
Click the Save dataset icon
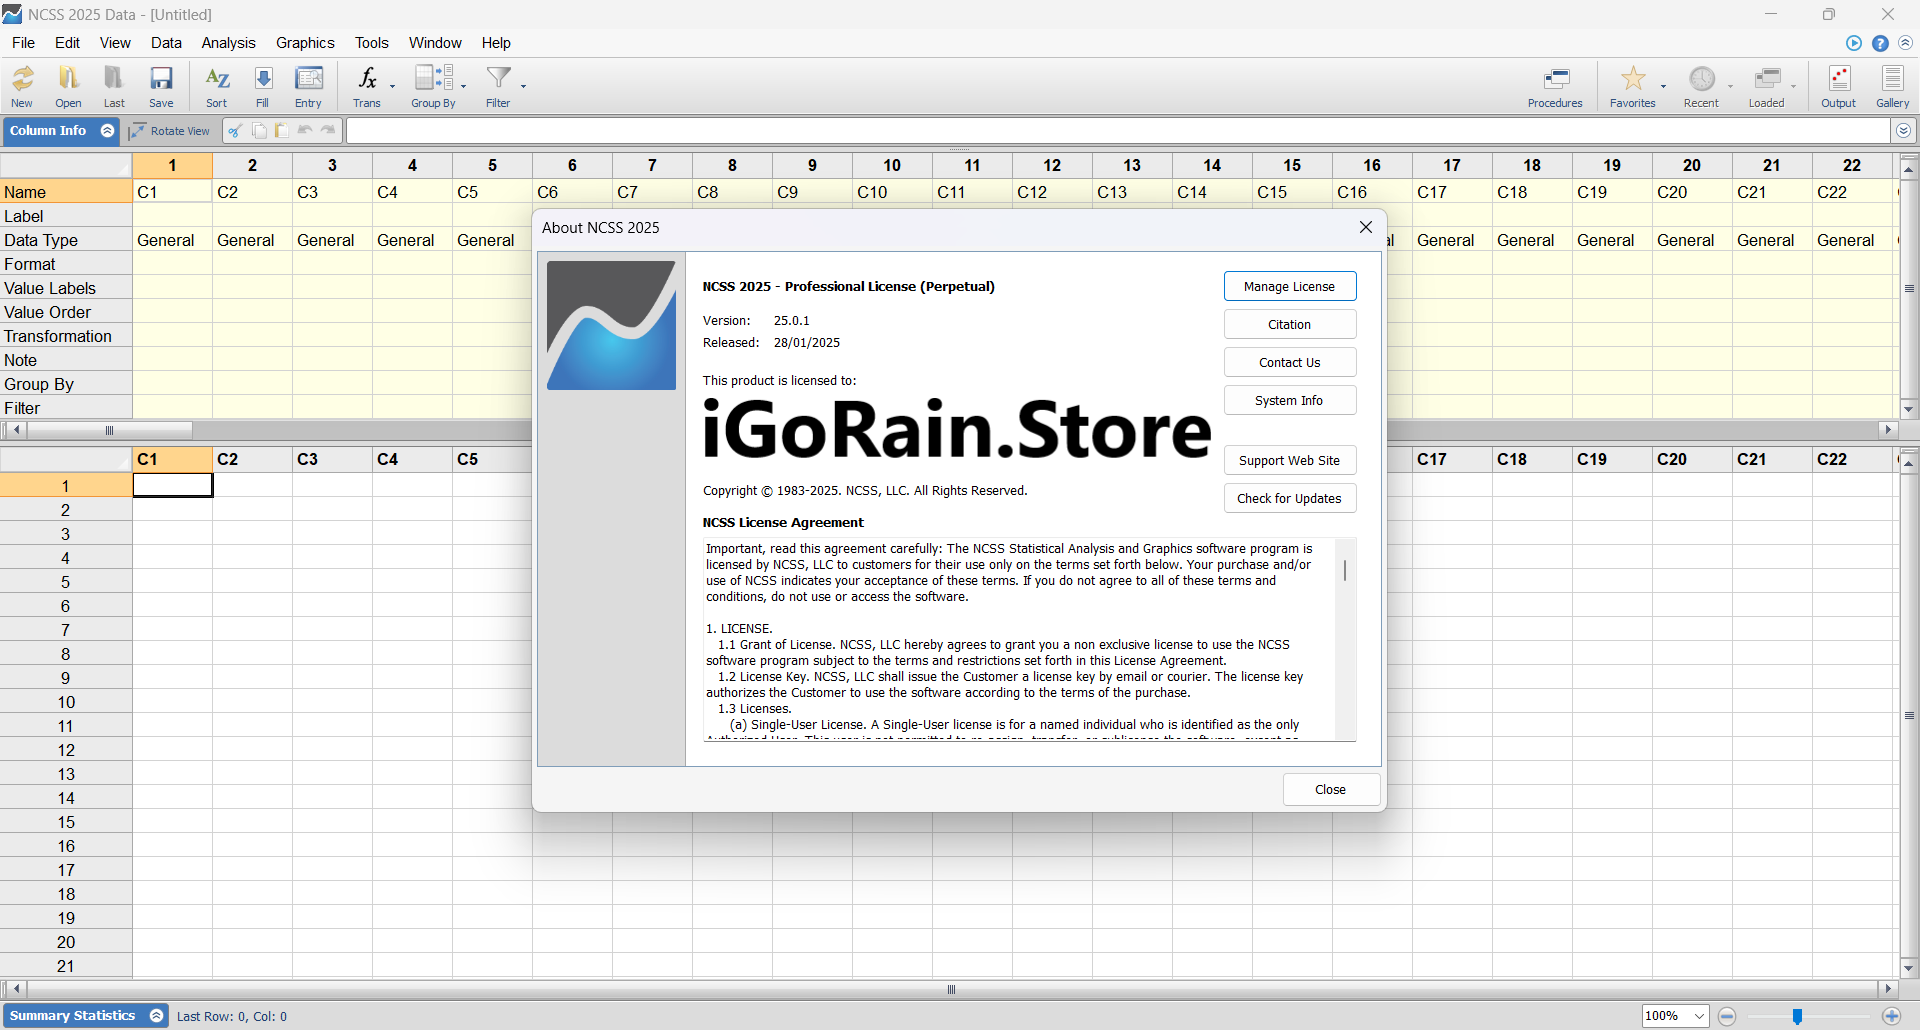coord(161,86)
